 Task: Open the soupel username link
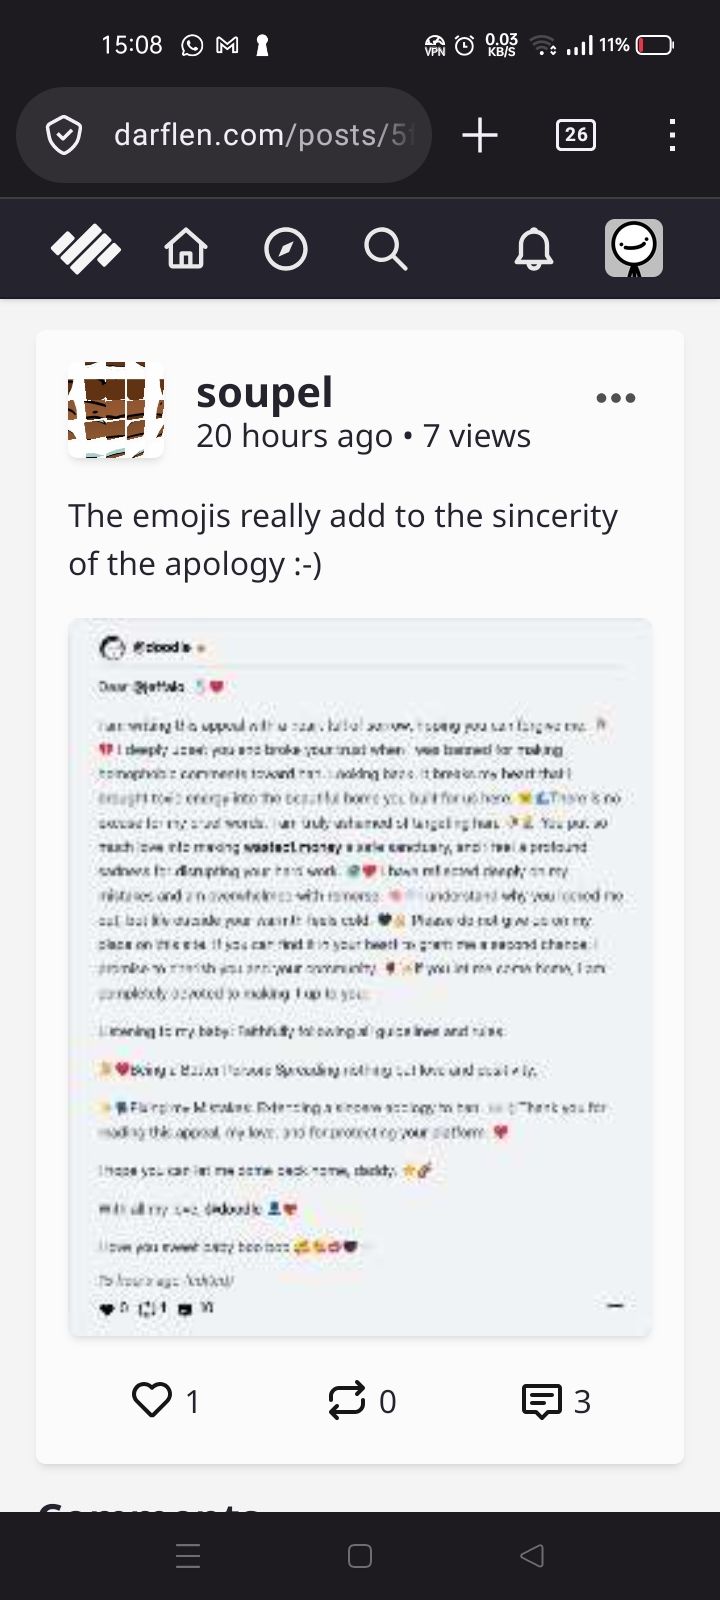264,392
